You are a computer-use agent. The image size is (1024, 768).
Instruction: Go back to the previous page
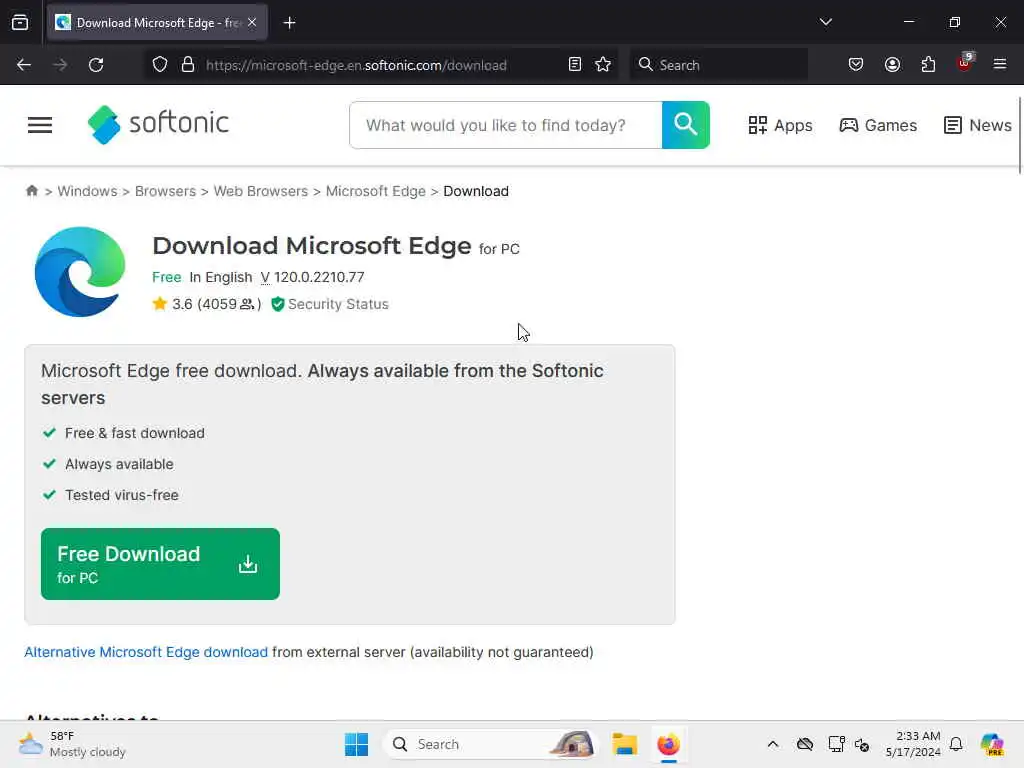click(x=24, y=65)
